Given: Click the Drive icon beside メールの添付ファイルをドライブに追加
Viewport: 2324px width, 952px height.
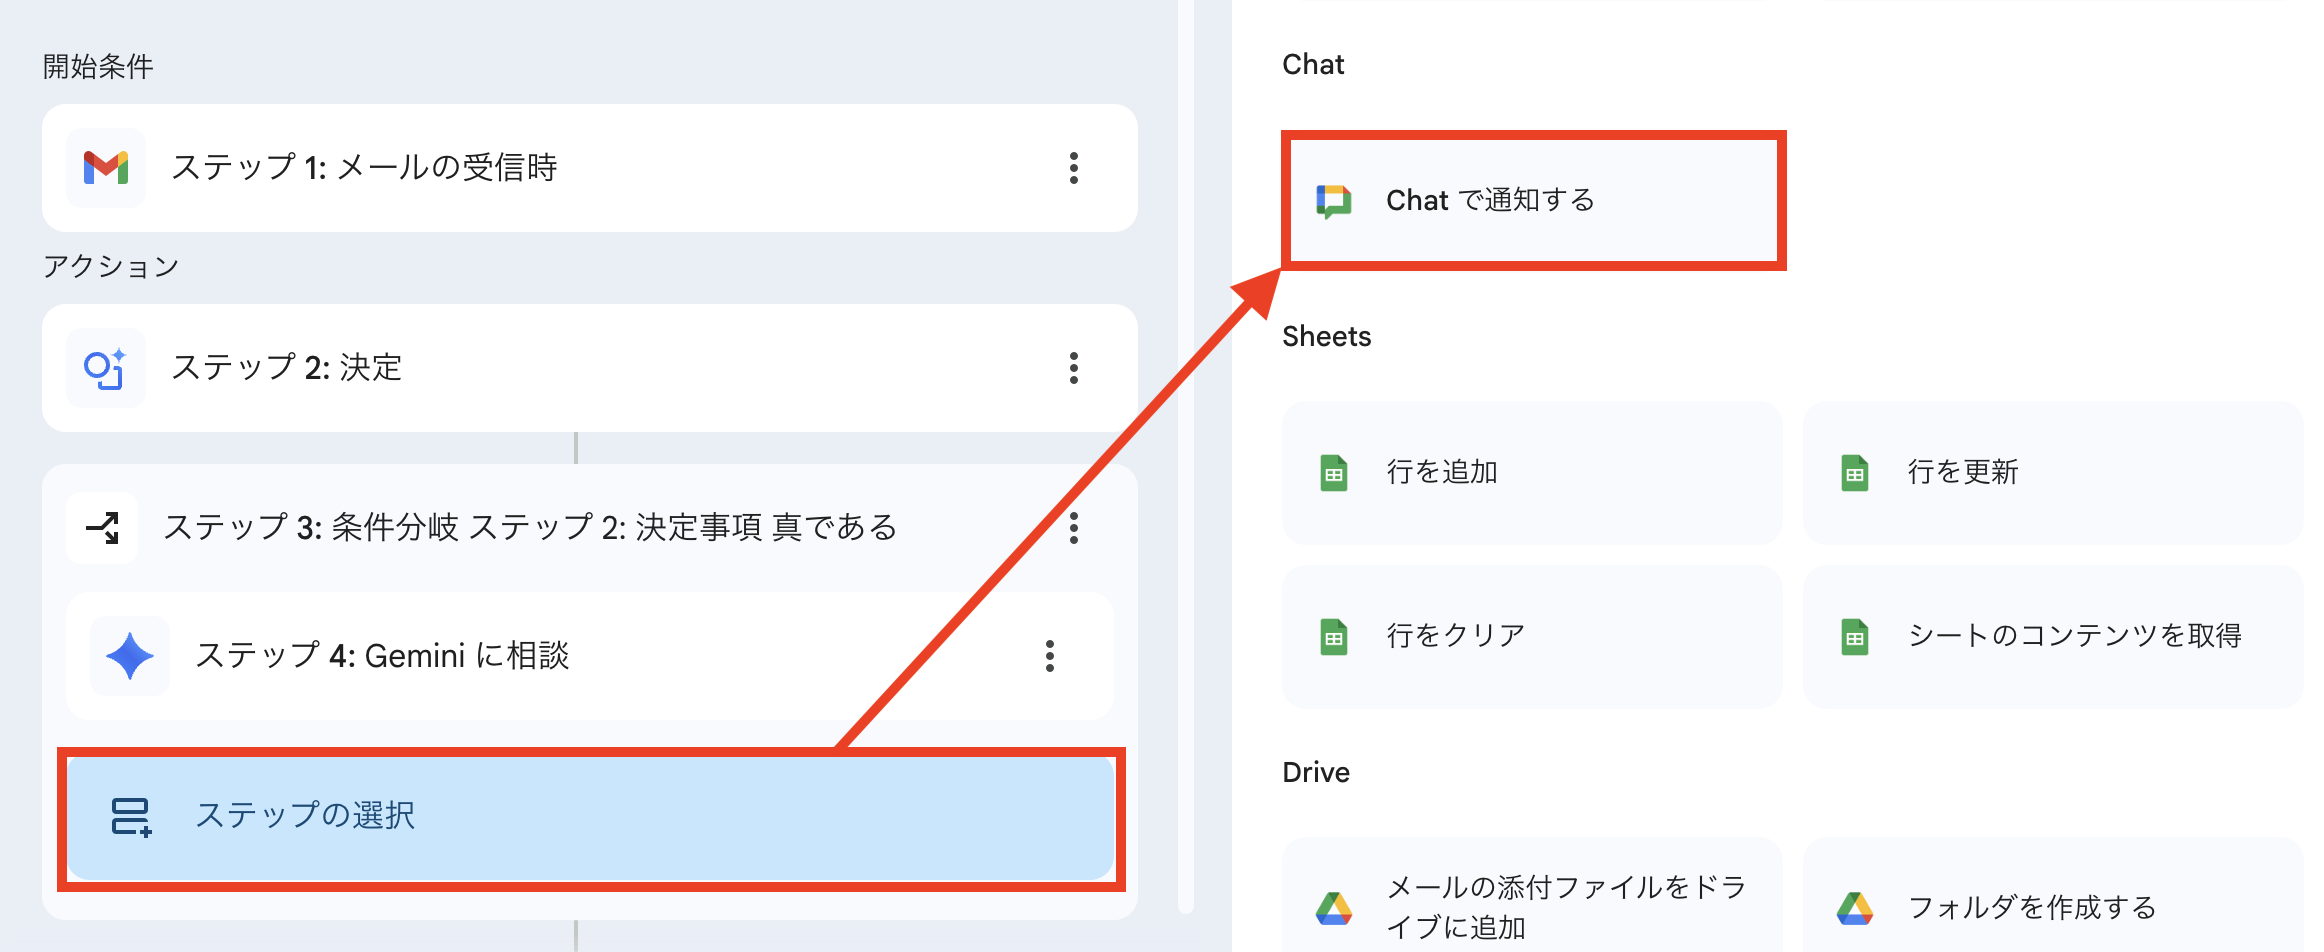Looking at the screenshot, I should (x=1334, y=908).
